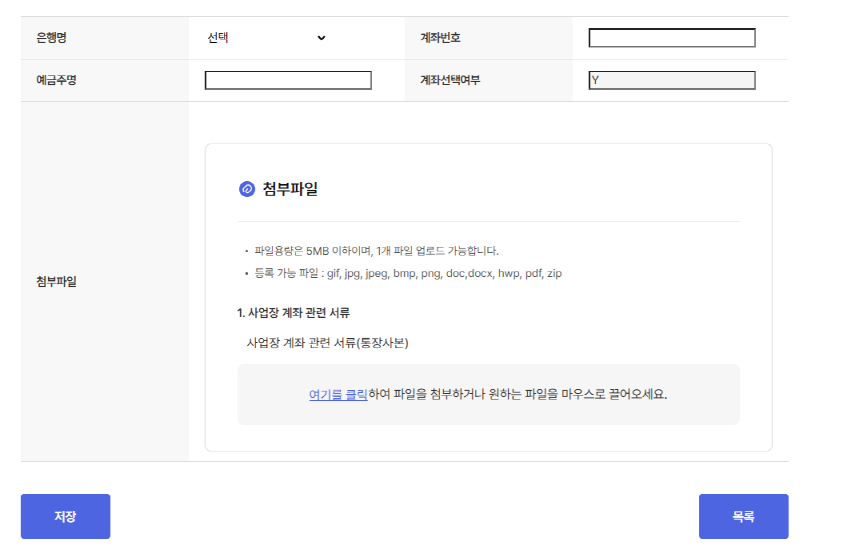
Task: Click the 계좌선택여부 field showing Y
Action: pos(671,80)
